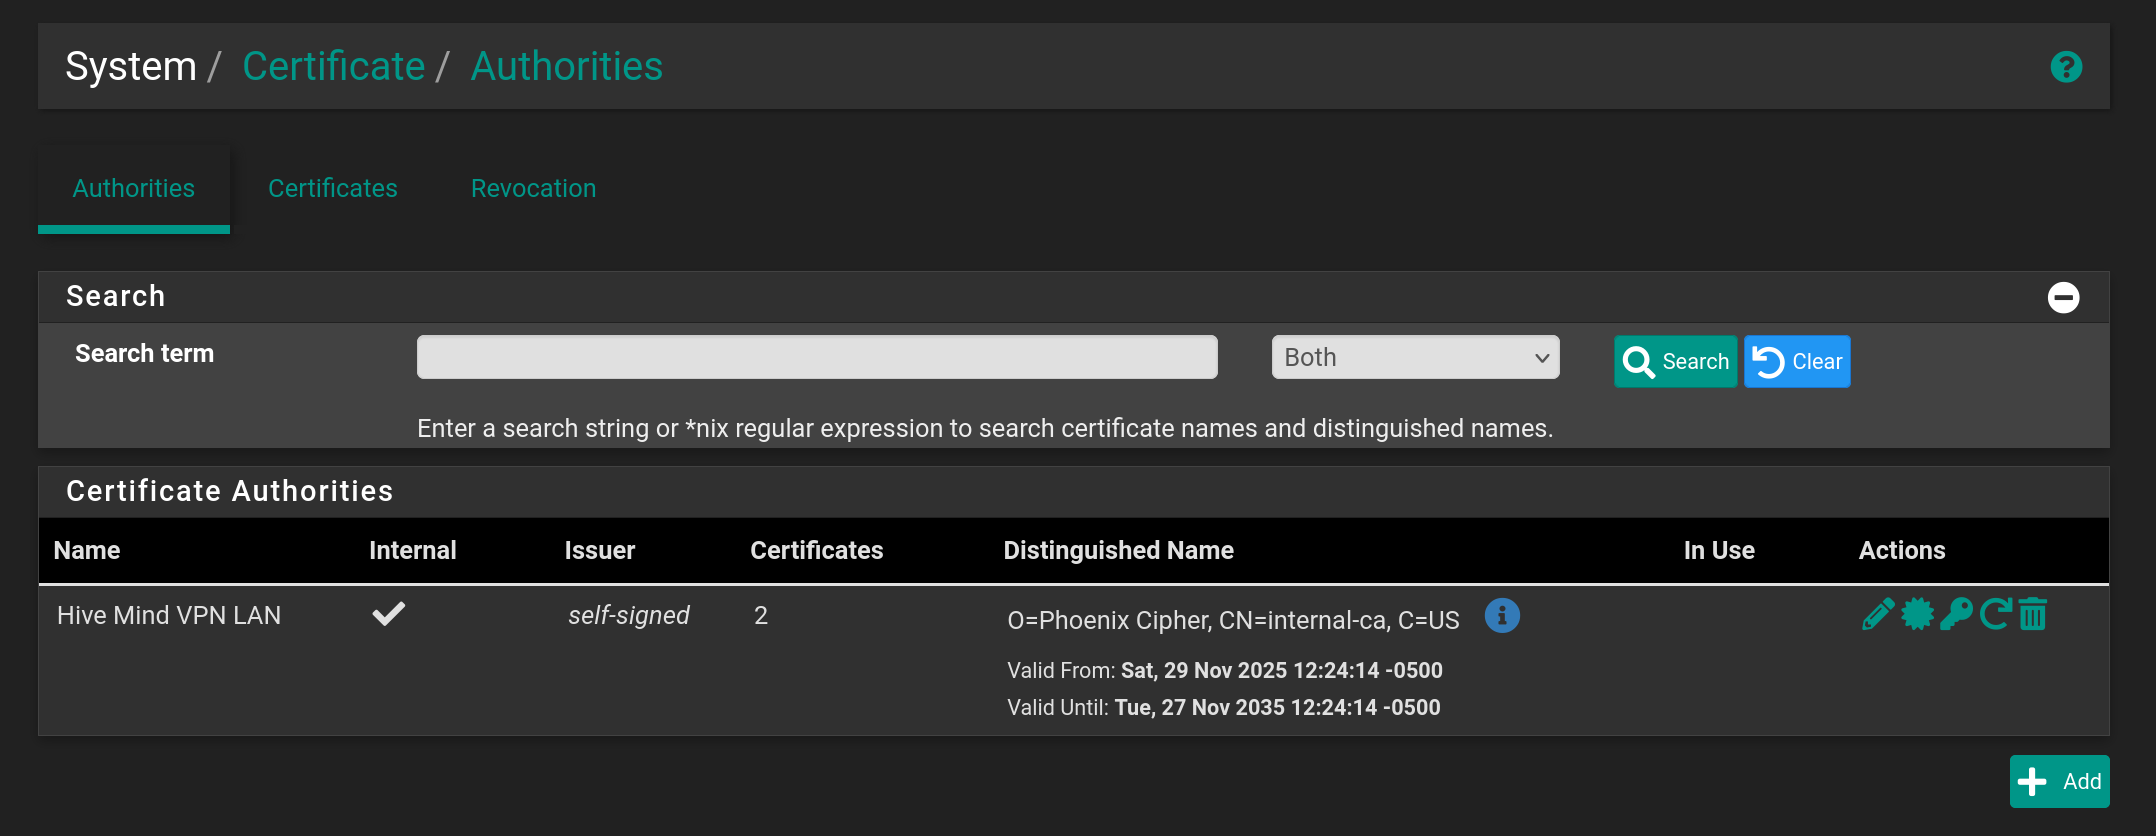Renew the Hive Mind VPN LAN CA

coord(1994,614)
